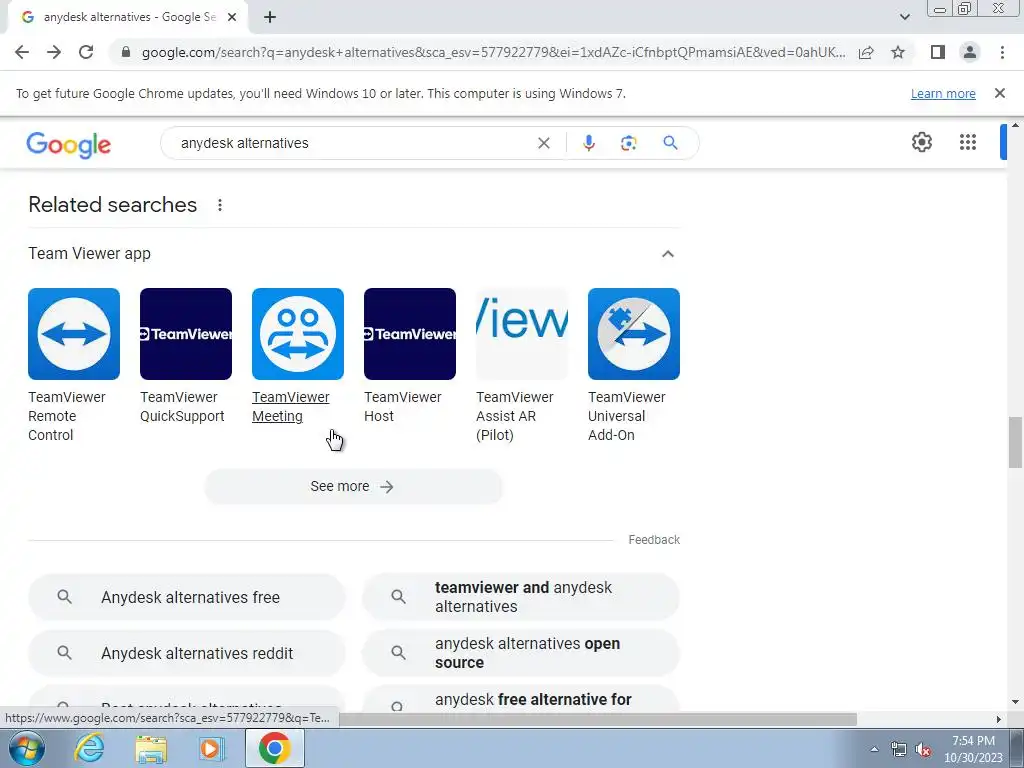Open Chrome three-dot menu
This screenshot has width=1024, height=768.
(1002, 52)
